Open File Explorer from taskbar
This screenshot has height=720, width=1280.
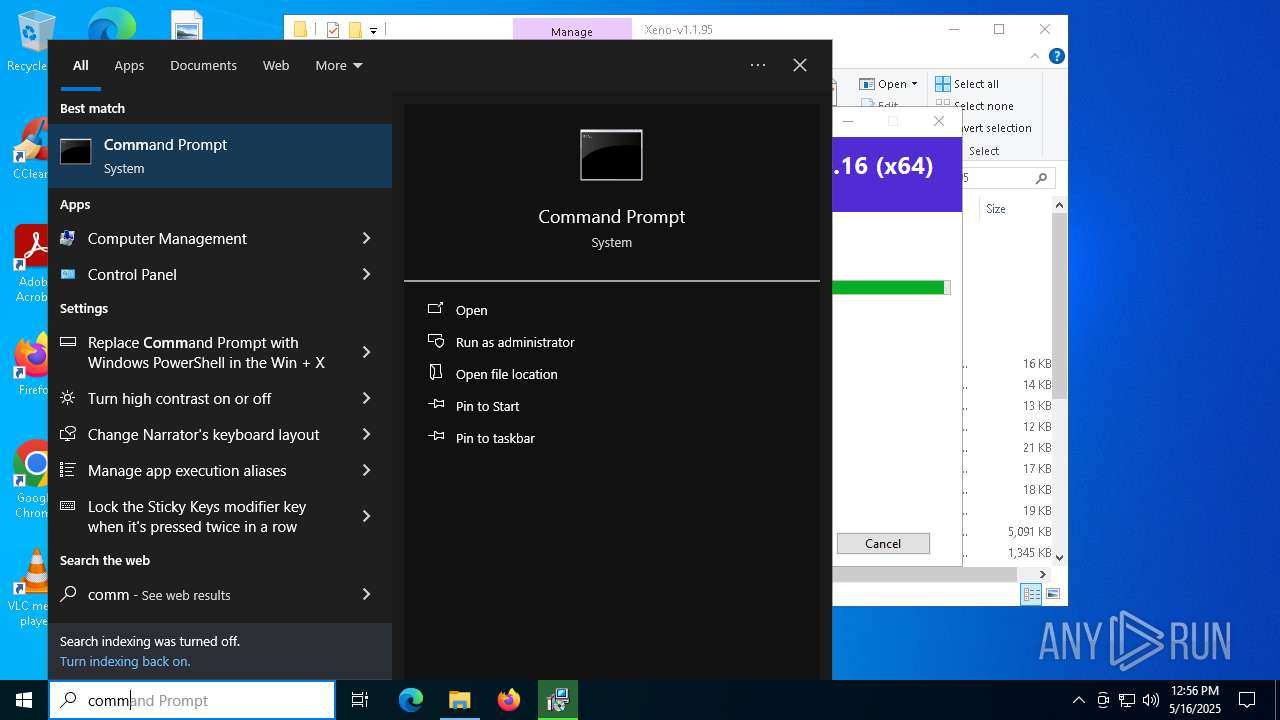459,700
